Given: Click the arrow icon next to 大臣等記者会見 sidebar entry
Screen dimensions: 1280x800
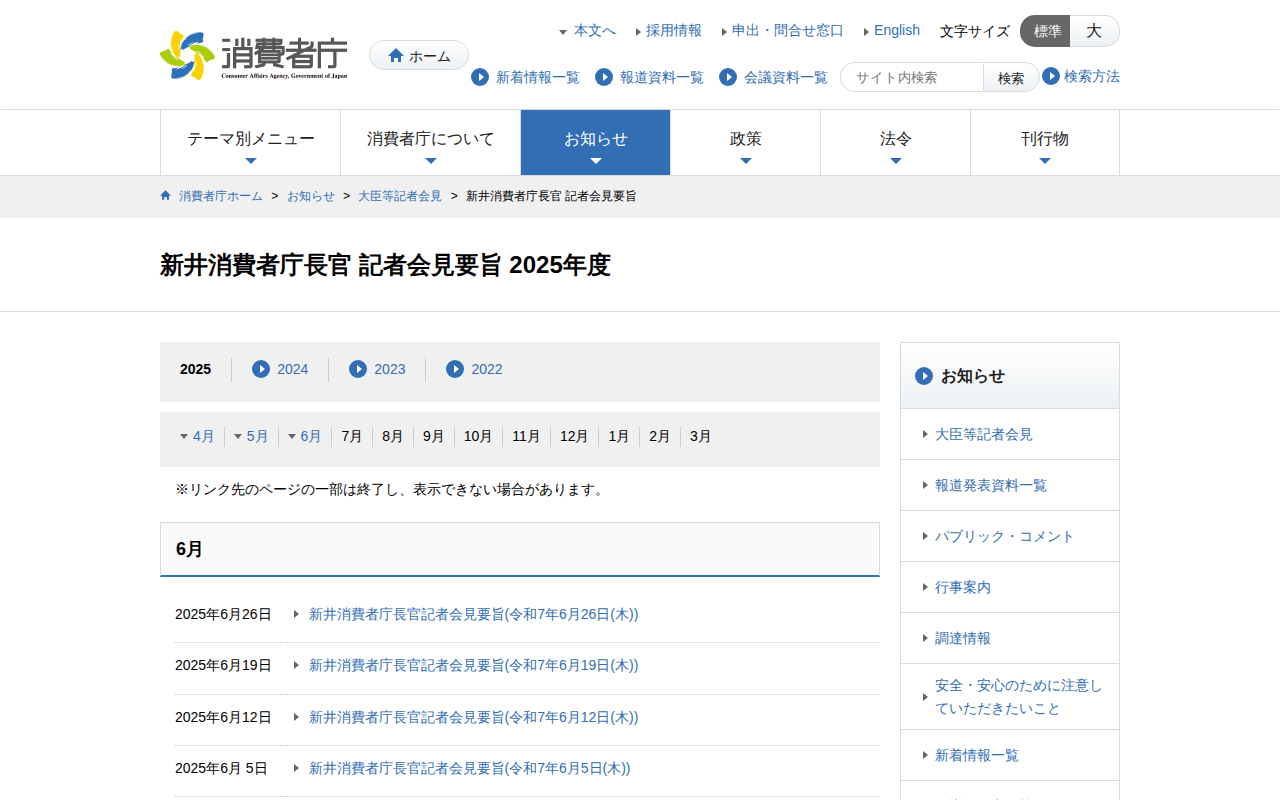Looking at the screenshot, I should (x=923, y=434).
